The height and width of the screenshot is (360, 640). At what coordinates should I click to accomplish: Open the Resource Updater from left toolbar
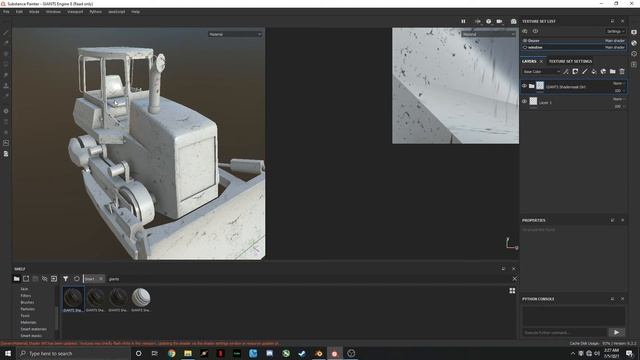pos(6,143)
